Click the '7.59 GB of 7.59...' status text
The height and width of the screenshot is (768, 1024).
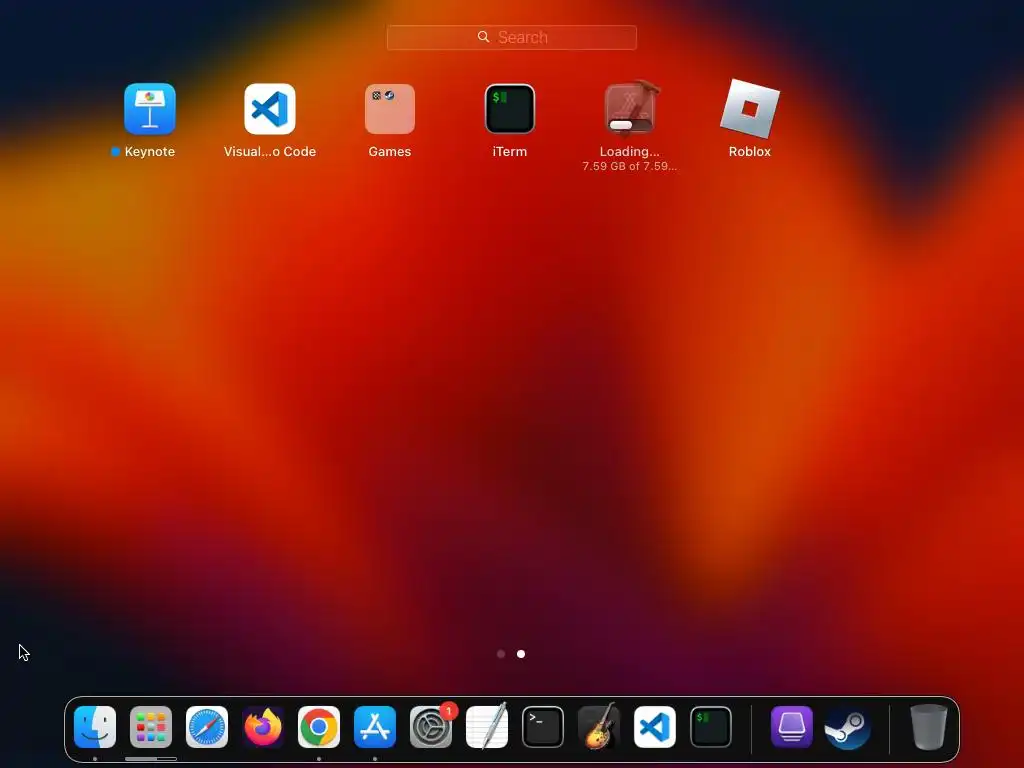[630, 167]
